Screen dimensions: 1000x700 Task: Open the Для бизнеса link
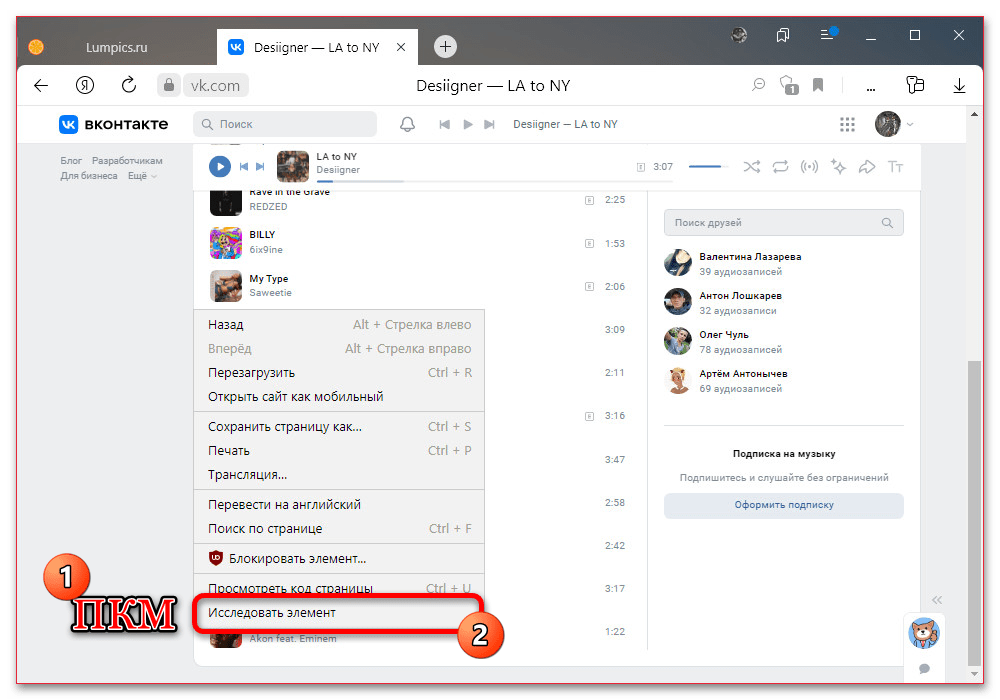point(89,175)
